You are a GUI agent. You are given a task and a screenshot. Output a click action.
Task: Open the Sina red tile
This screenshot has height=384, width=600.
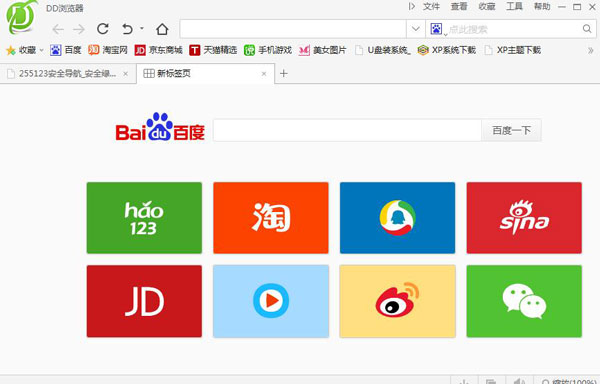click(x=524, y=218)
